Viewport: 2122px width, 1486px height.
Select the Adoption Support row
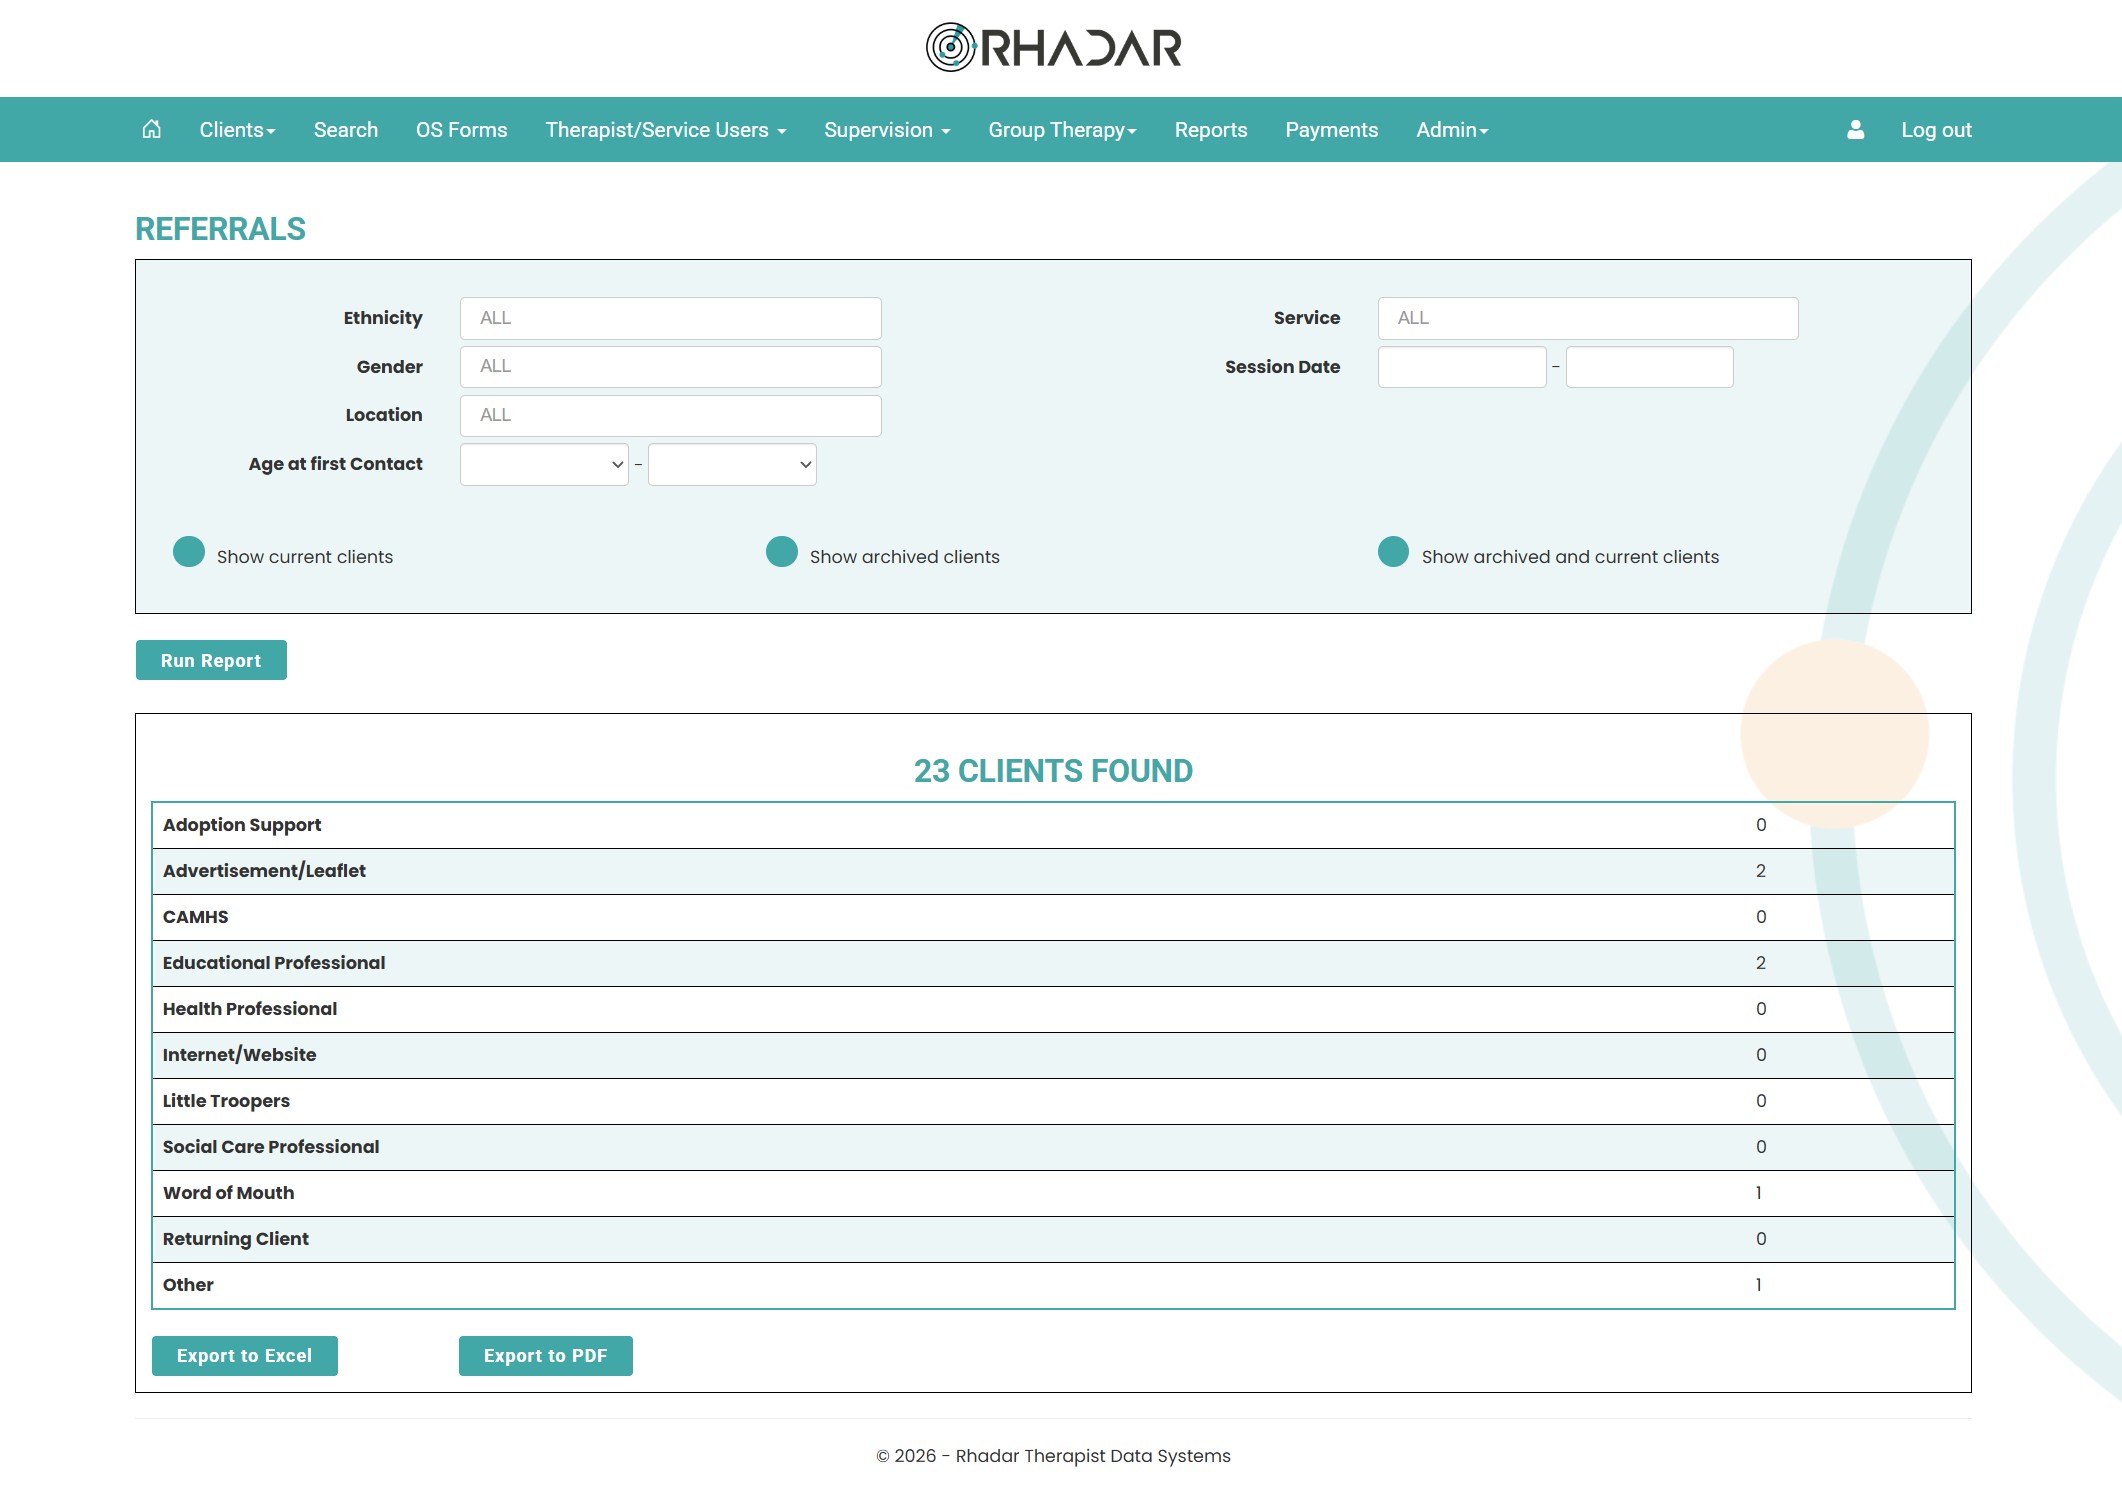[x=1053, y=825]
